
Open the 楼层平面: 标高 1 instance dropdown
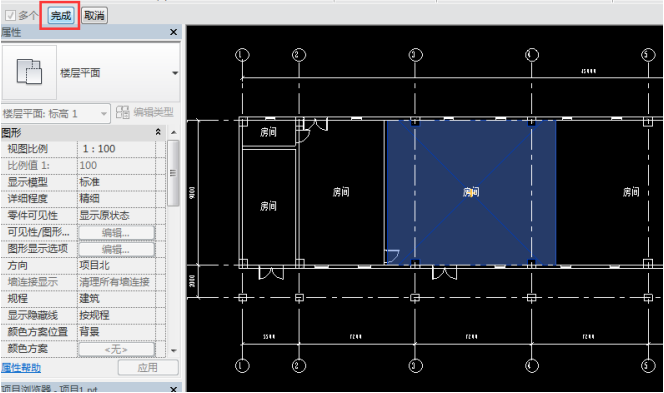point(55,113)
